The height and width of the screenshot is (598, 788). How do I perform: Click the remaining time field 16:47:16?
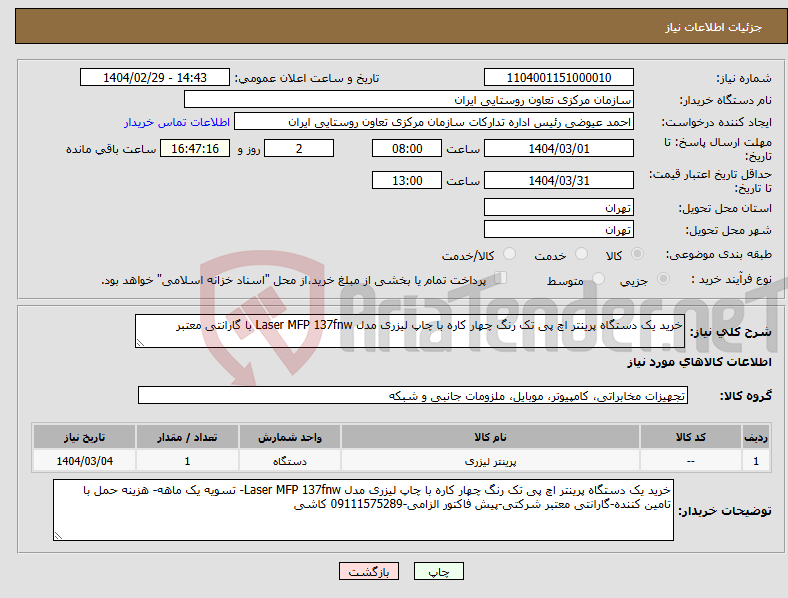pyautogui.click(x=195, y=148)
